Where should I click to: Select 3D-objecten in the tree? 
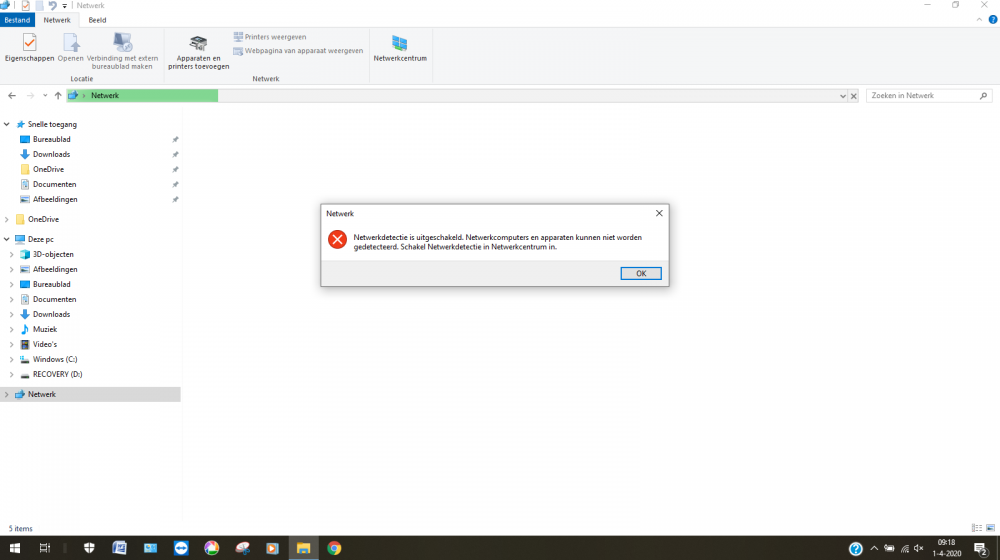click(x=53, y=254)
